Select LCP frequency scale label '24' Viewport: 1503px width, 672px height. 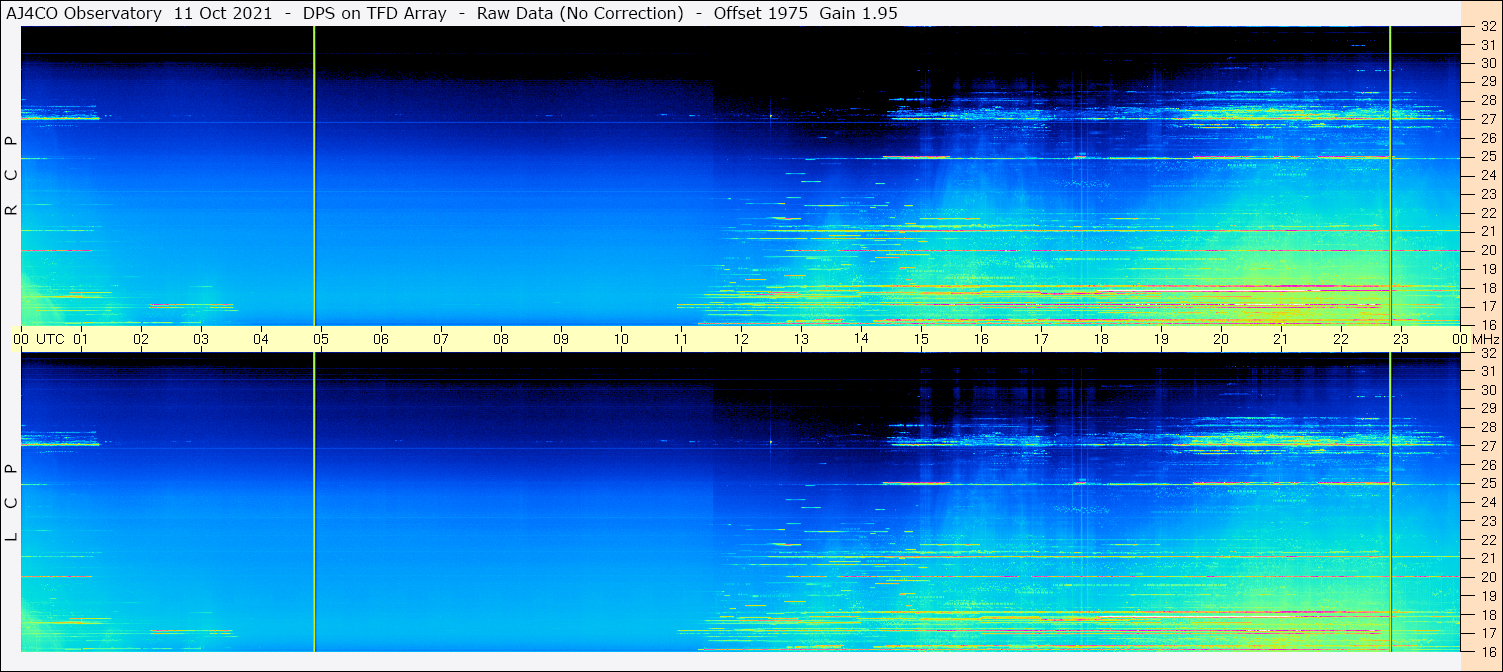coord(1488,502)
